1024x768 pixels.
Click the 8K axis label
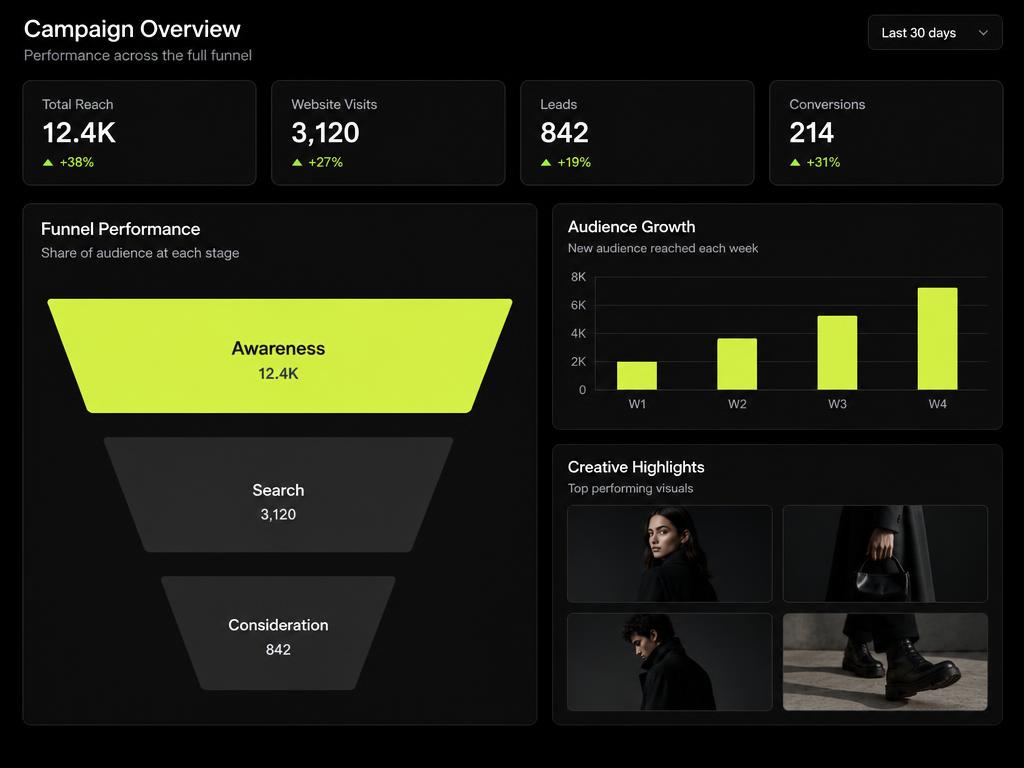click(x=579, y=277)
